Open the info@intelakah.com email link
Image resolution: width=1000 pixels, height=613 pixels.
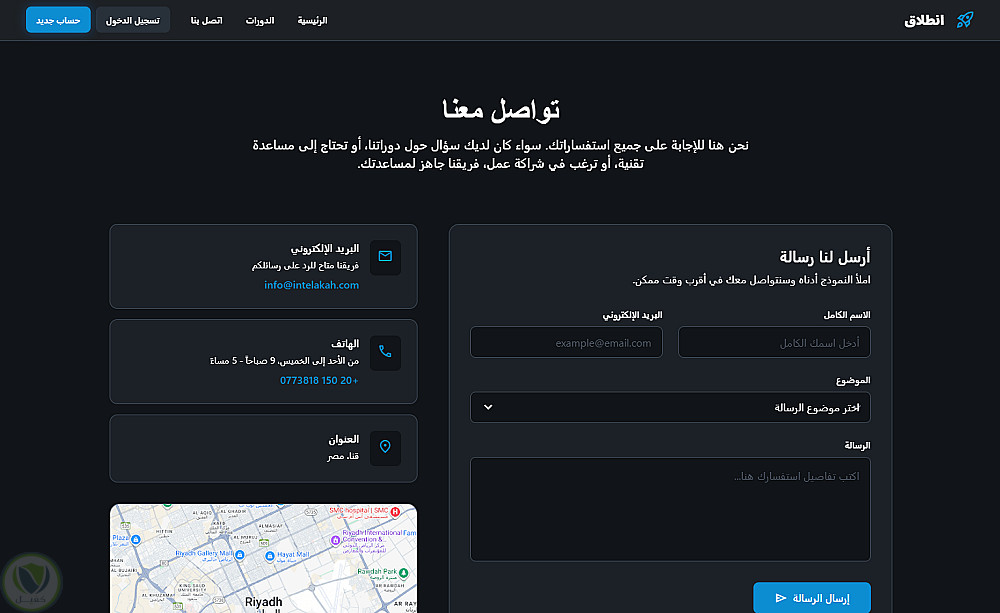coord(312,285)
